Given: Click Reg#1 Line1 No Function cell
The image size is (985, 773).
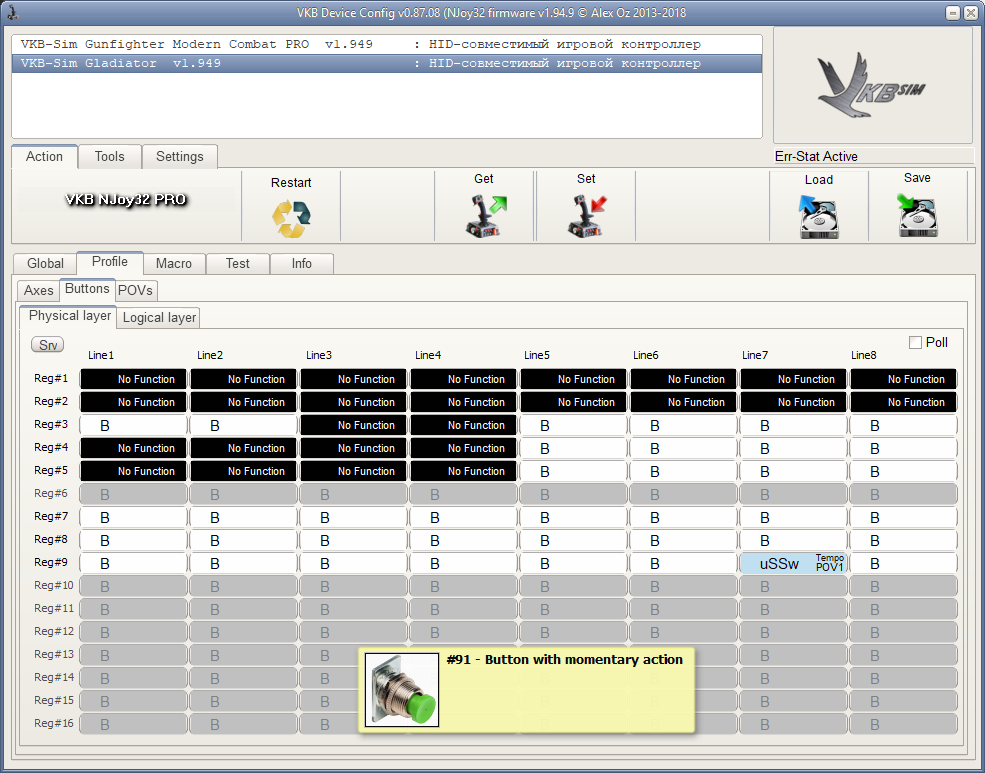Looking at the screenshot, I should pos(134,379).
